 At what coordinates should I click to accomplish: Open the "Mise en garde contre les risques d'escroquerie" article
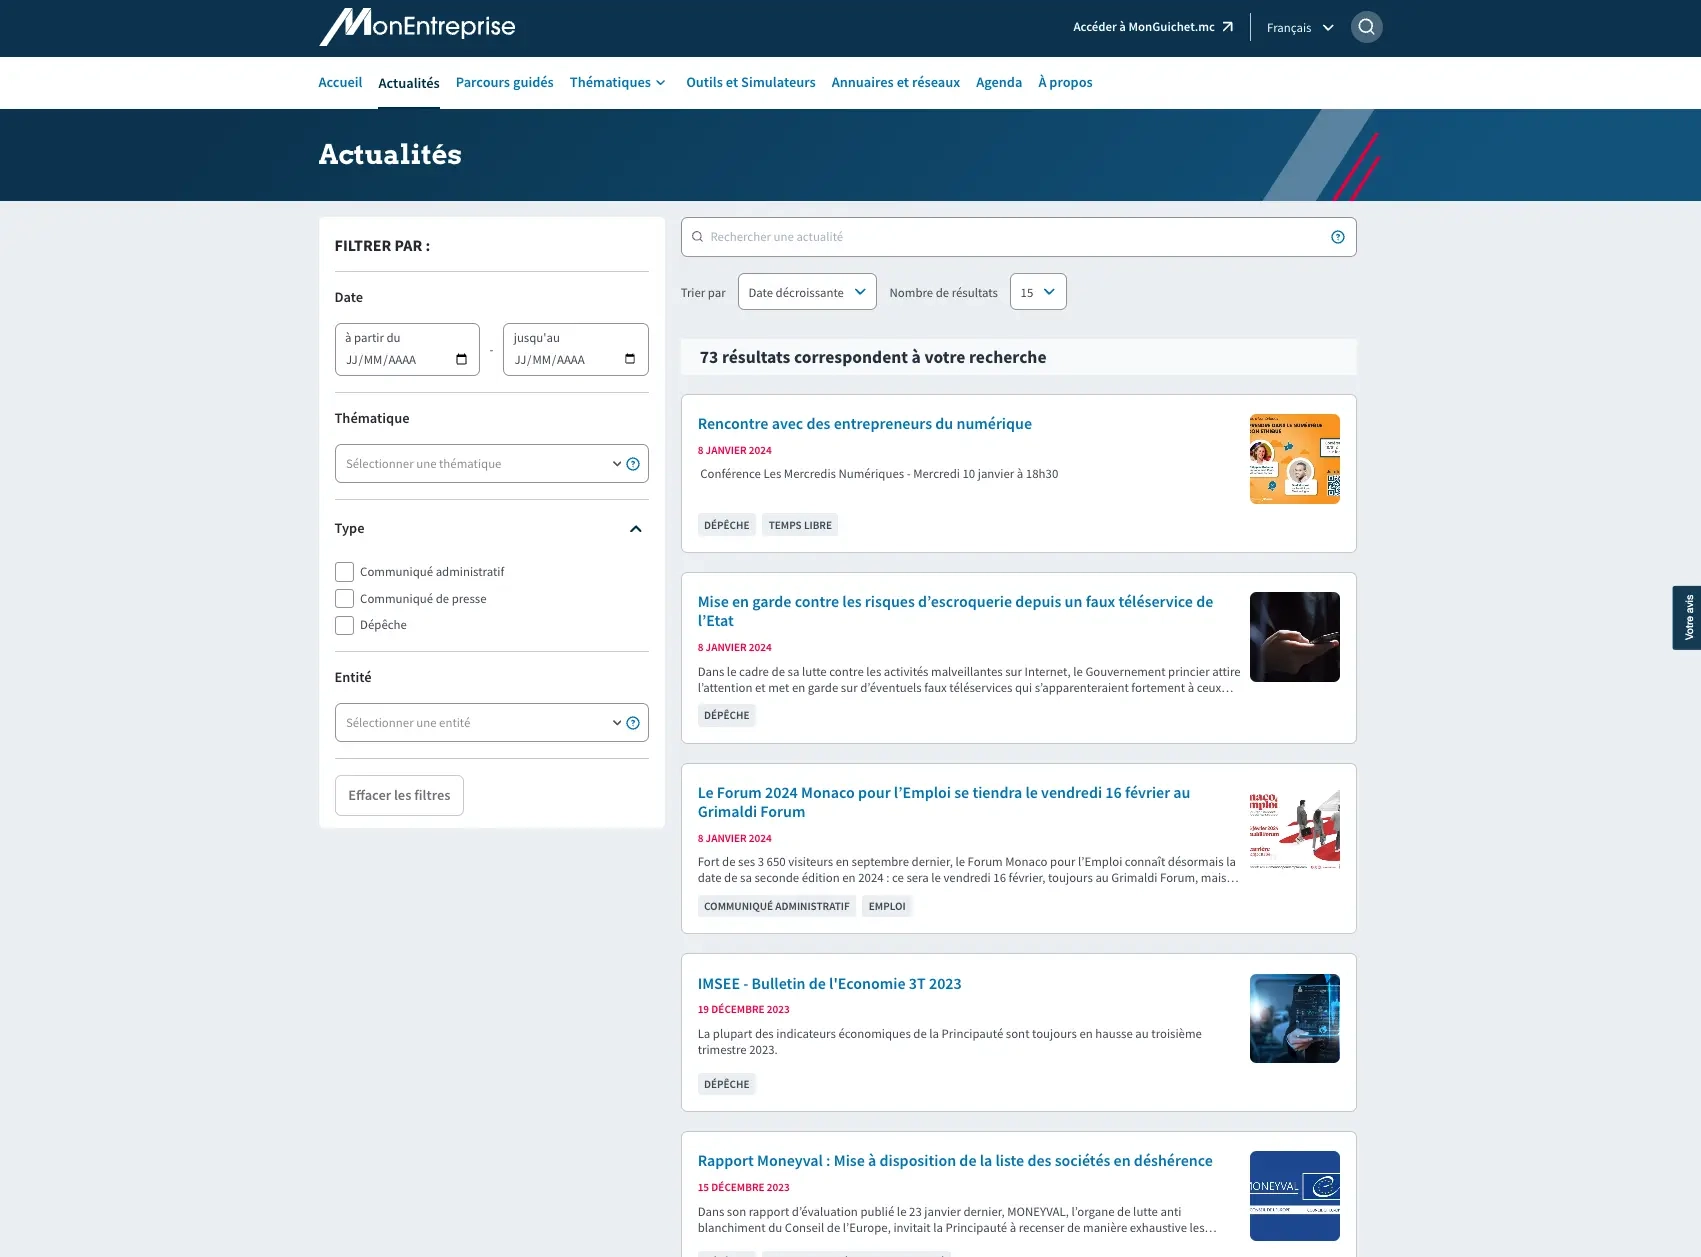[x=955, y=611]
